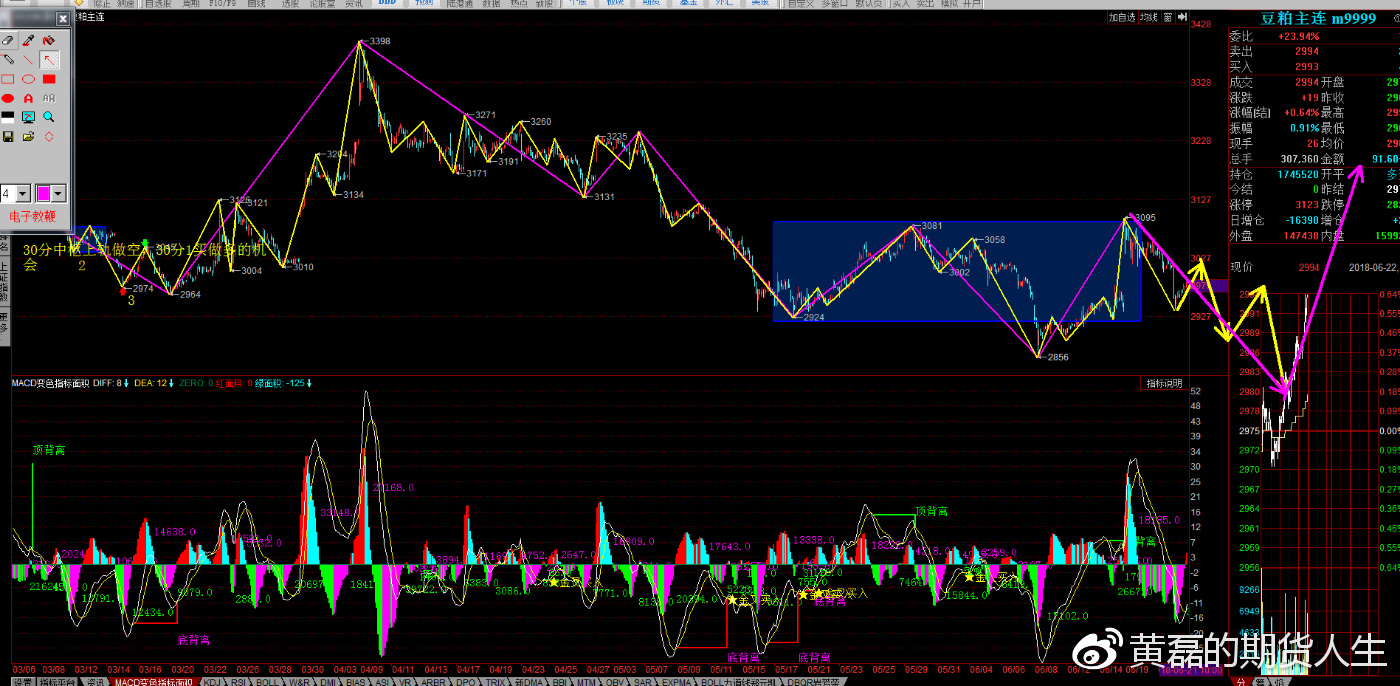Open the magenta pen color dropdown
The image size is (1400, 686).
point(58,193)
